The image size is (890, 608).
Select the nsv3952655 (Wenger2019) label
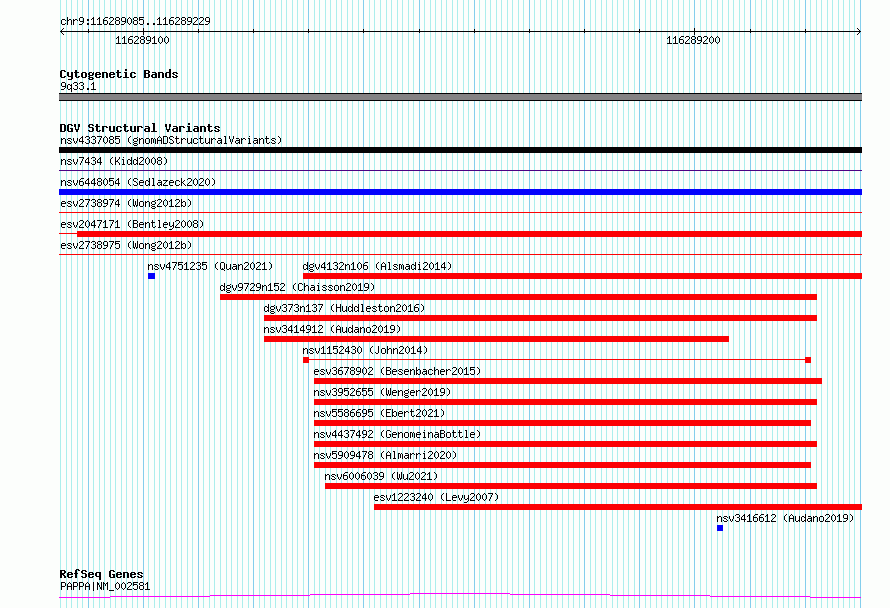click(382, 392)
